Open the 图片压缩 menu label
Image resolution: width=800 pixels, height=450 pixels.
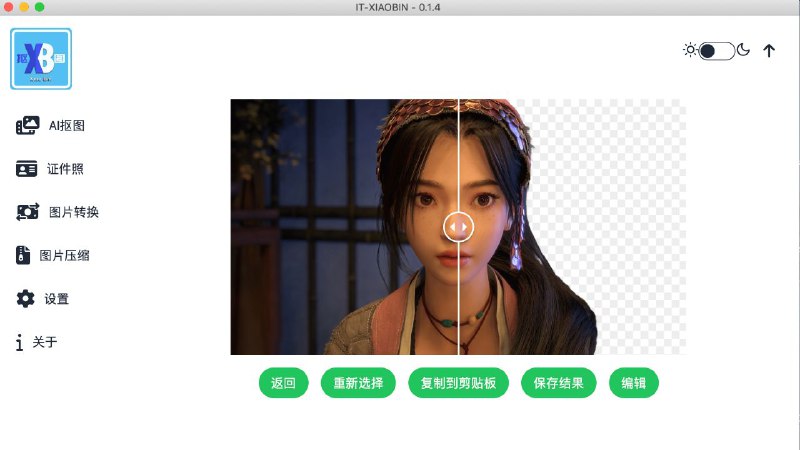click(x=65, y=255)
